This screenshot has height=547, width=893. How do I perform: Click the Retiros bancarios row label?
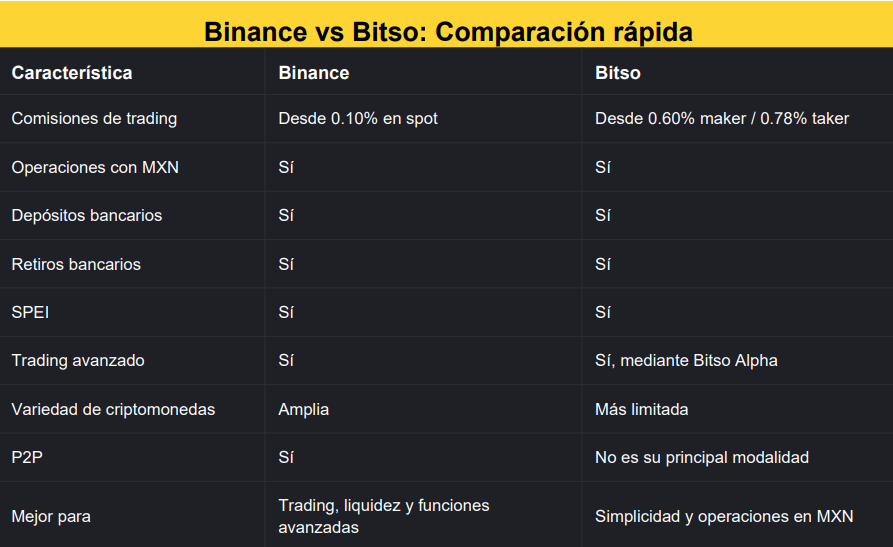76,264
